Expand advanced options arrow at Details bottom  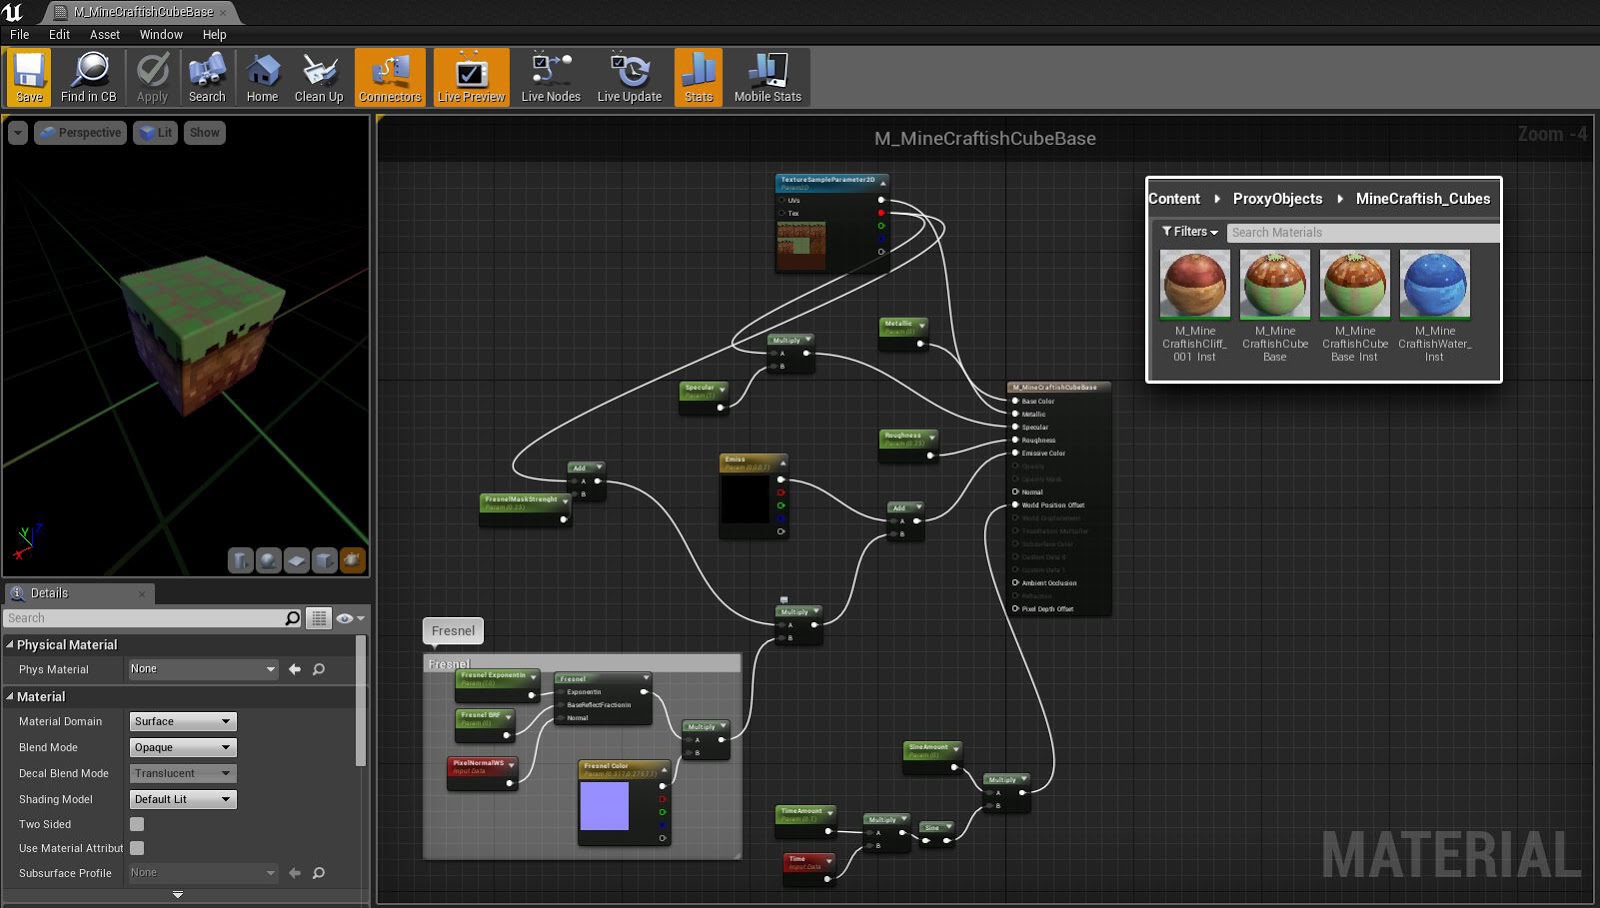click(x=178, y=895)
